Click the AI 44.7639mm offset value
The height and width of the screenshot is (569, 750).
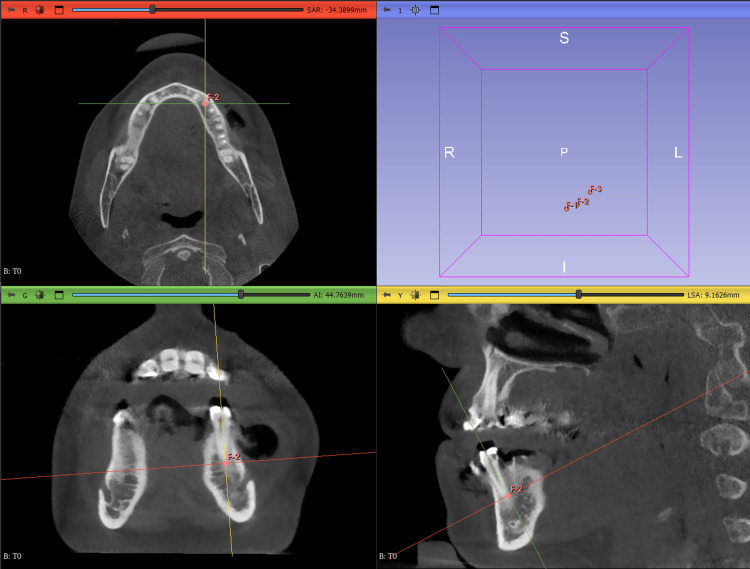click(x=339, y=295)
